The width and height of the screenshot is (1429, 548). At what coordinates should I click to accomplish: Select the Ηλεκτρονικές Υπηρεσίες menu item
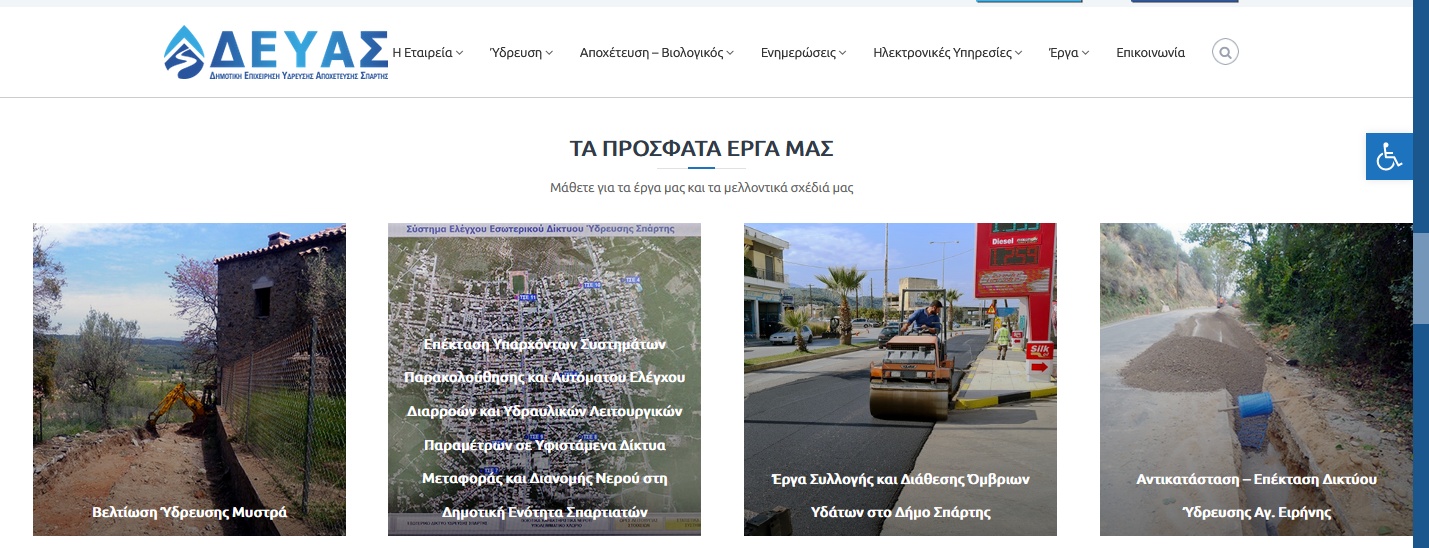pos(946,53)
